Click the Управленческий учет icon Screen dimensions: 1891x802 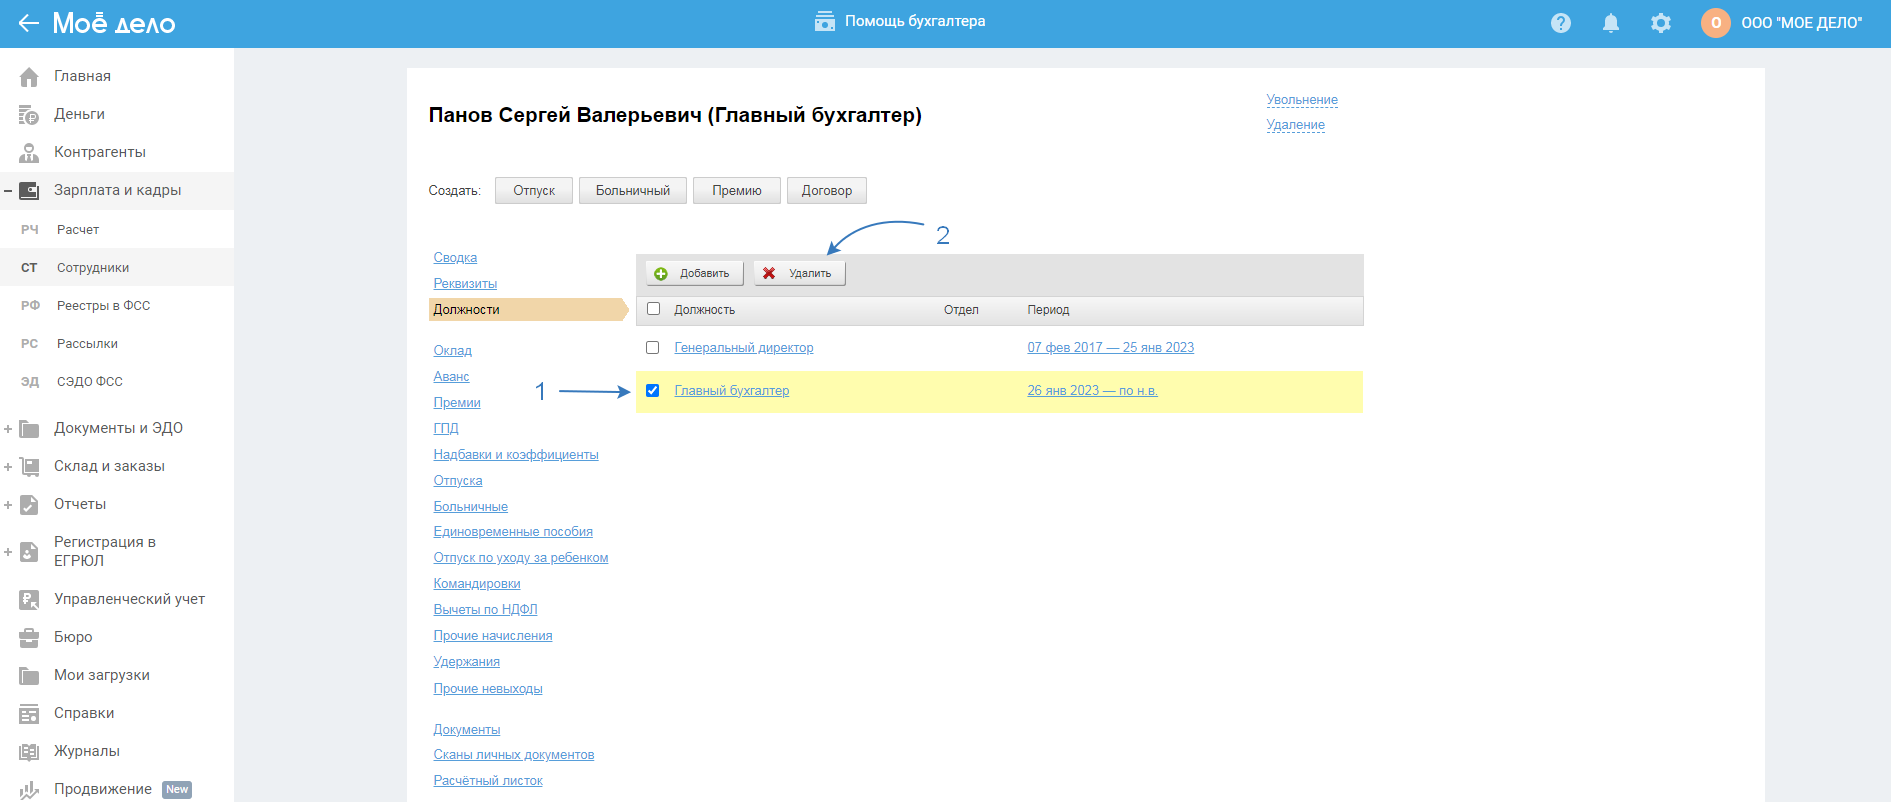click(x=29, y=600)
